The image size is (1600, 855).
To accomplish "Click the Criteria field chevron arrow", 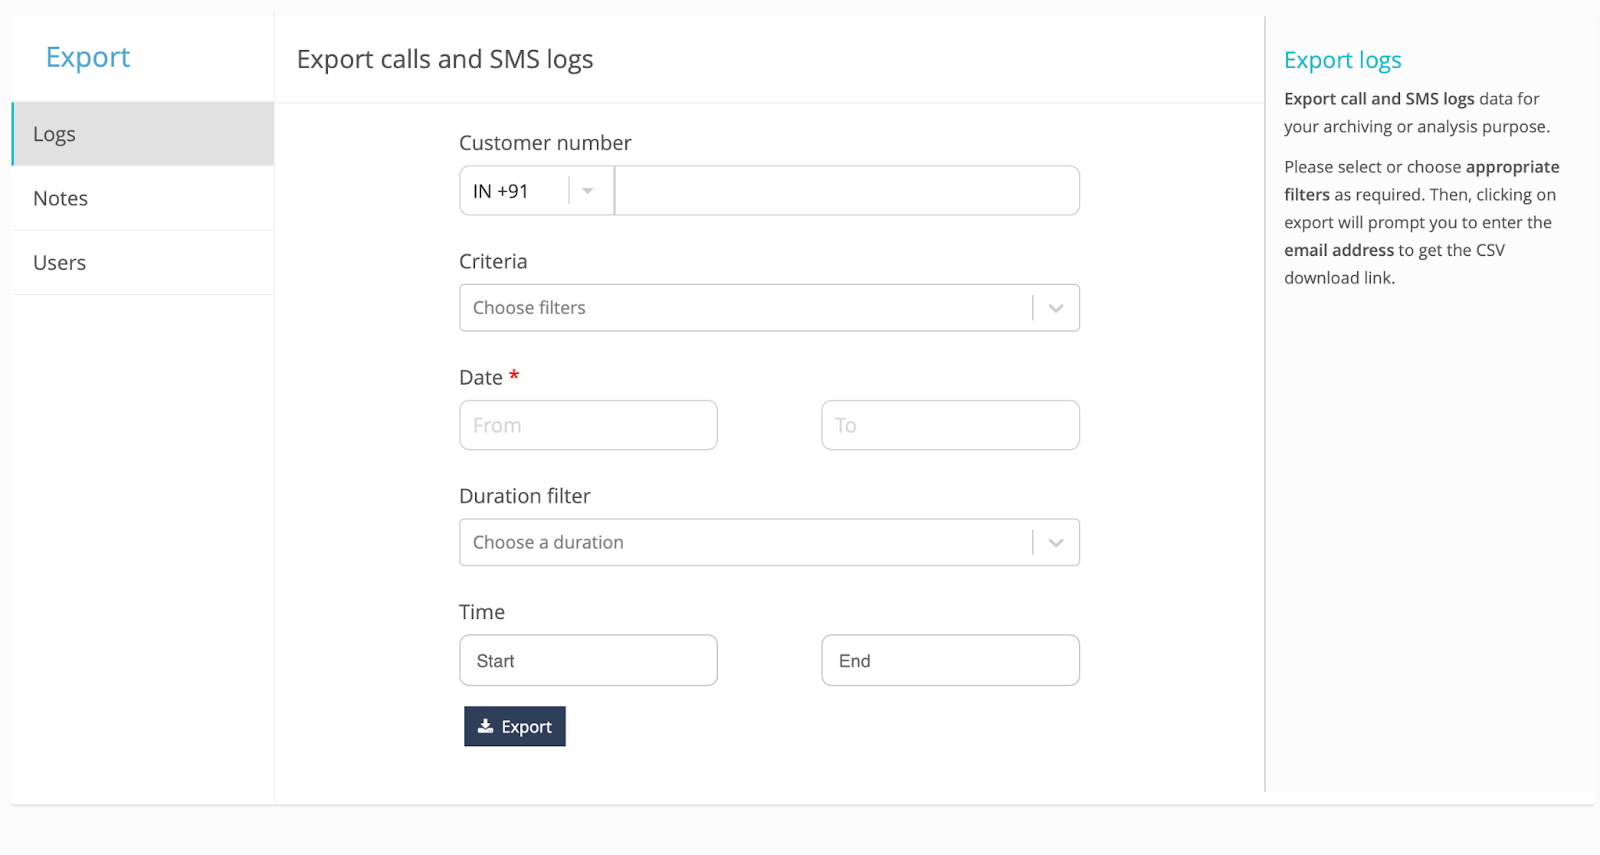I will pyautogui.click(x=1056, y=308).
